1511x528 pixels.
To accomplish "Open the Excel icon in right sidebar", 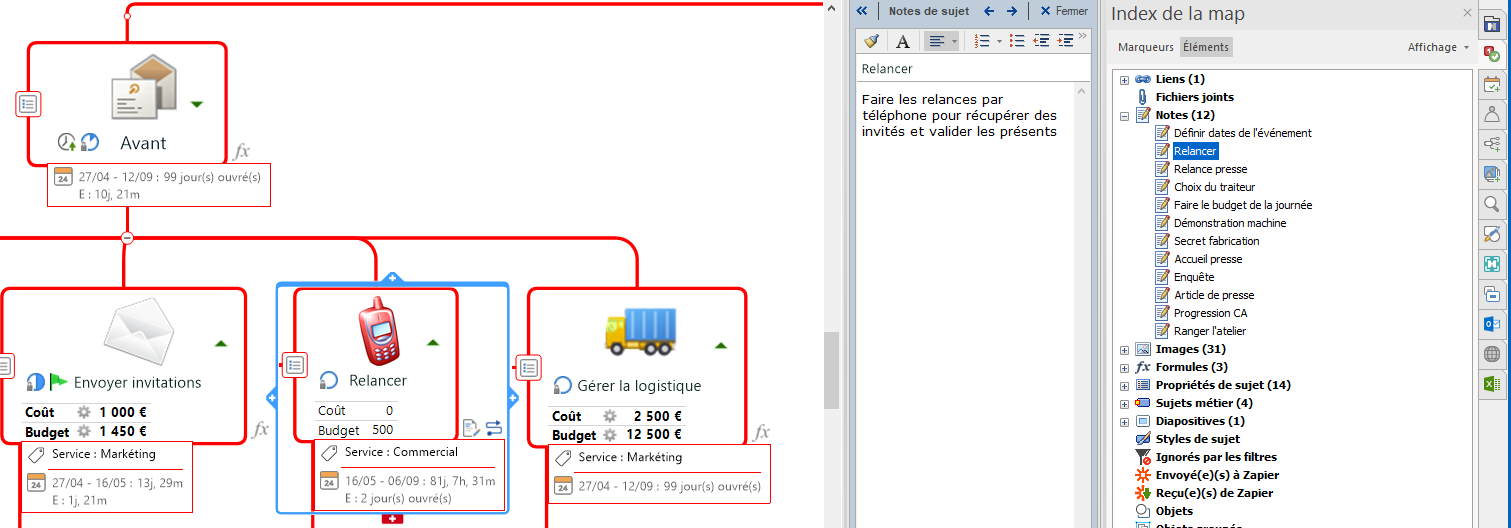I will tap(1491, 383).
